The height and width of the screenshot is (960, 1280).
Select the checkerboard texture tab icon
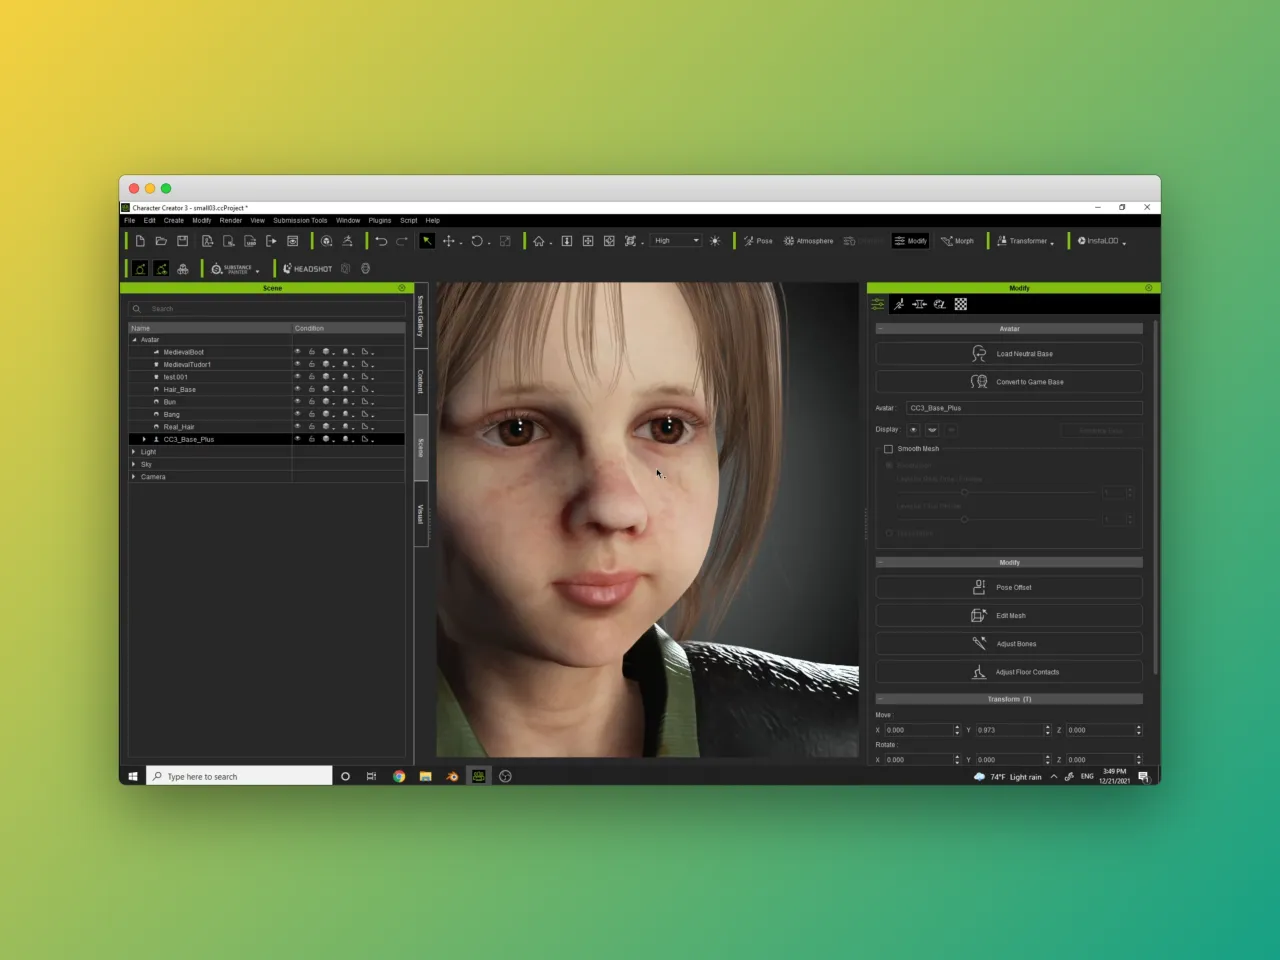tap(961, 304)
